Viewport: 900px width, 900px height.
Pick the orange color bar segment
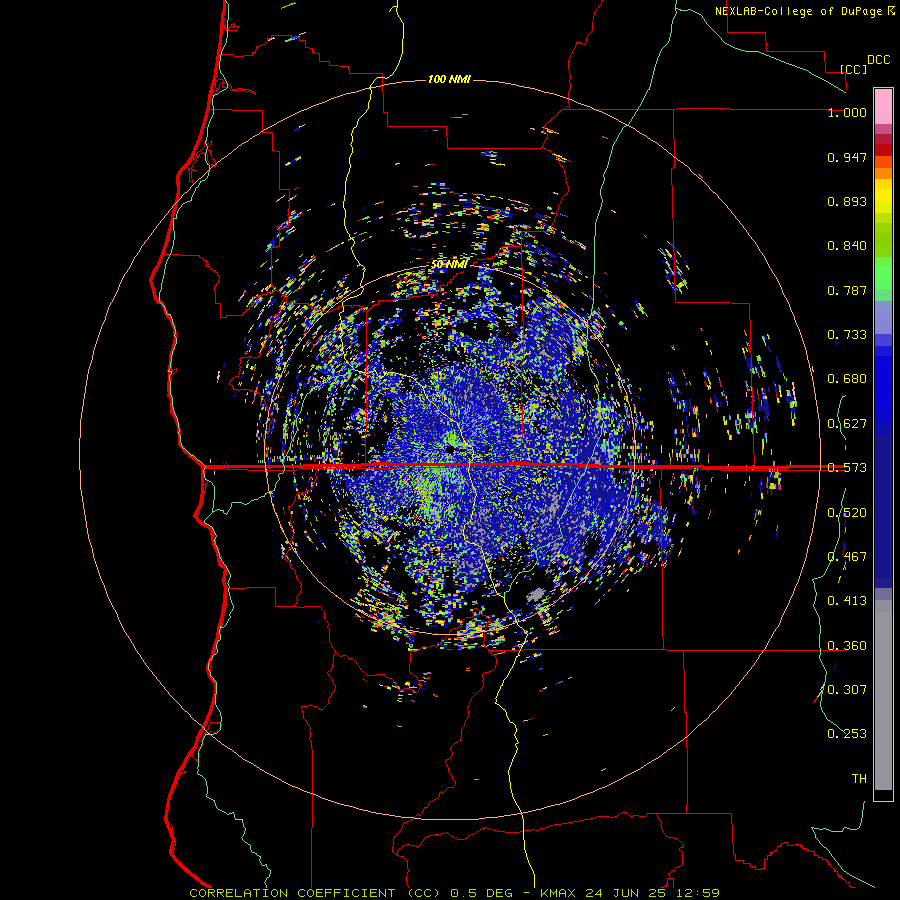(883, 173)
